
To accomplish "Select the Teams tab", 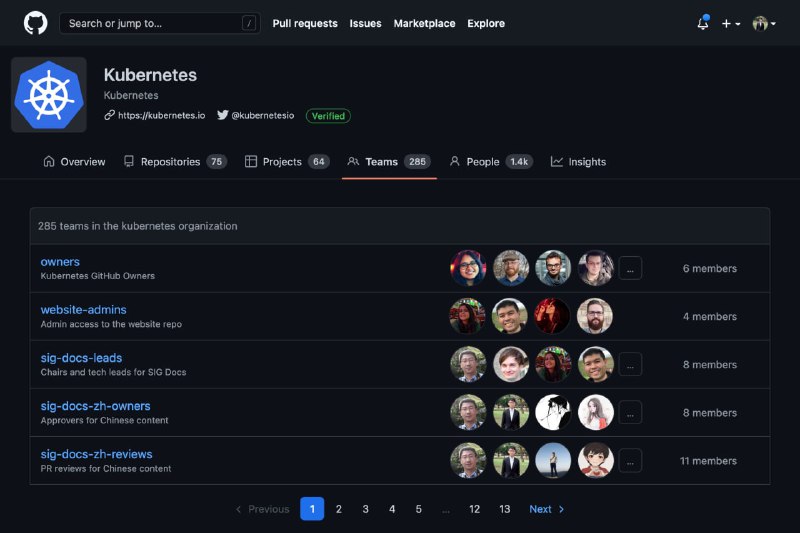I will coord(389,162).
